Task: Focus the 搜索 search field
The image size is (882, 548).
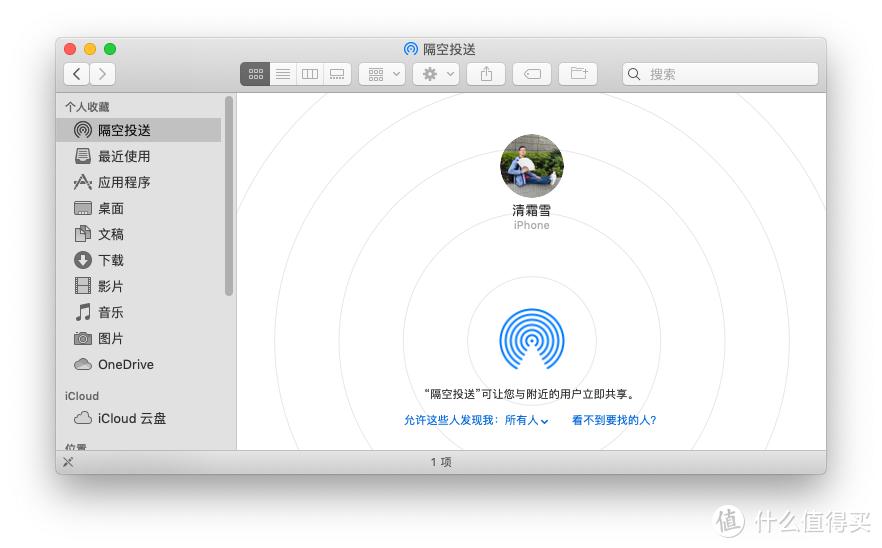Action: tap(720, 74)
